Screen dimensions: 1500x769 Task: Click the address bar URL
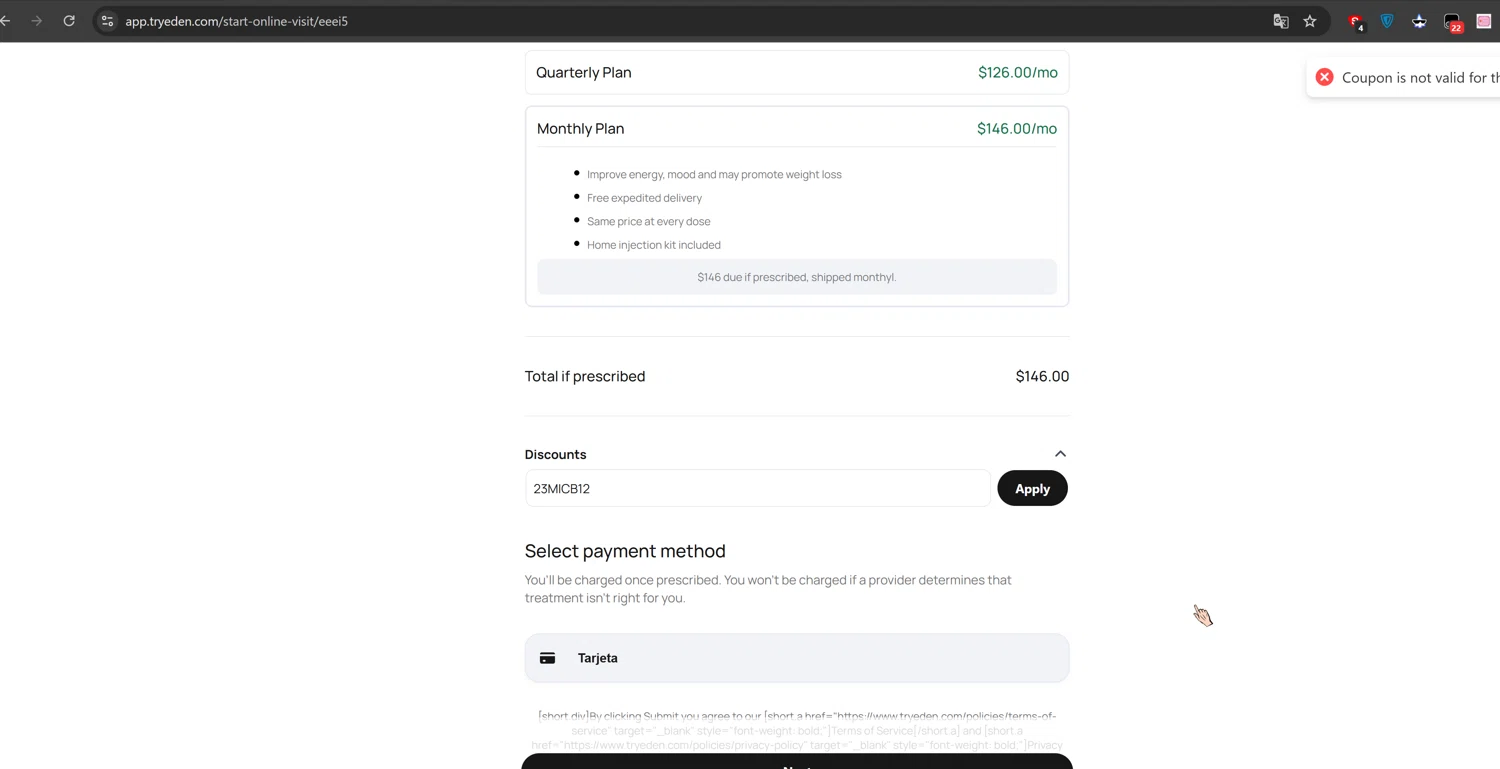pyautogui.click(x=236, y=21)
